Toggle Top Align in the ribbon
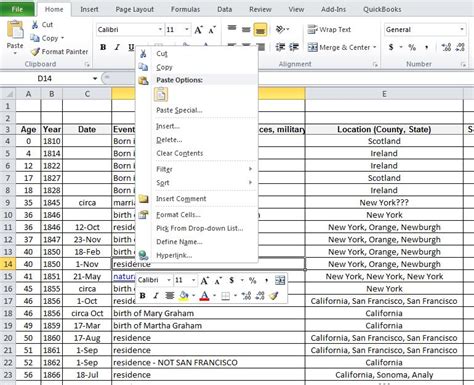Screen dimensions: 474x385 coord(232,29)
